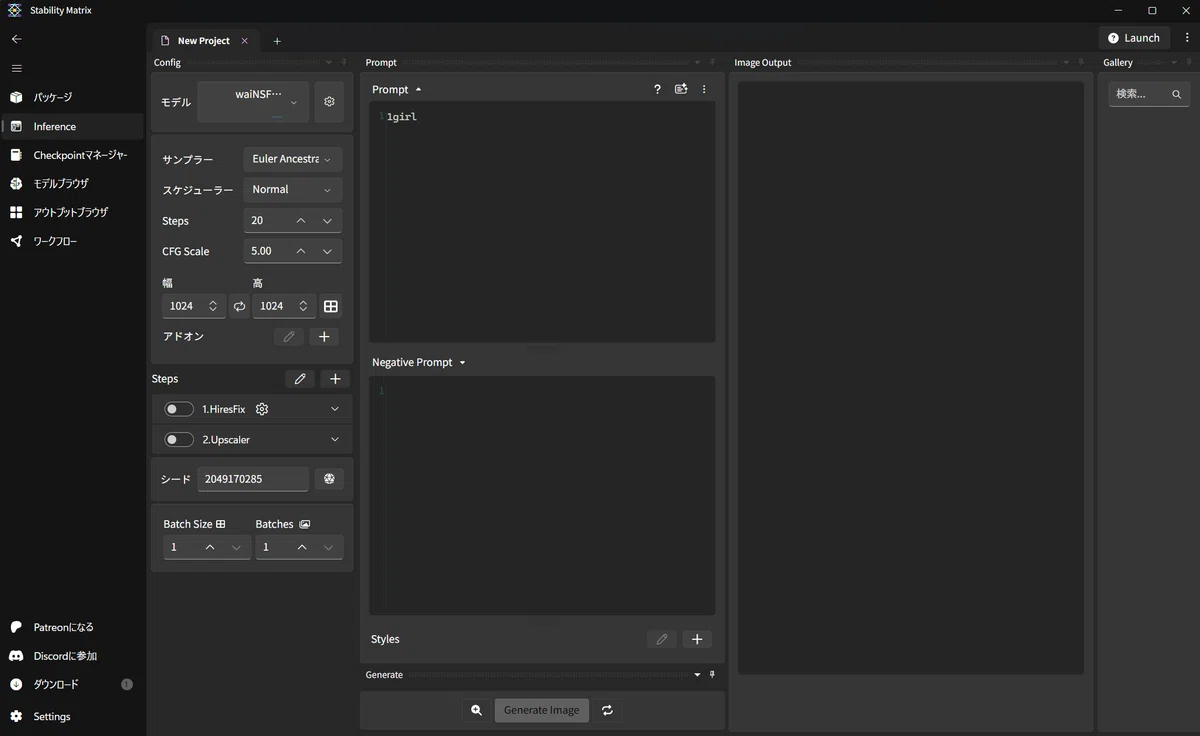
Task: Open the scheduler dropdown Normal
Action: (292, 189)
